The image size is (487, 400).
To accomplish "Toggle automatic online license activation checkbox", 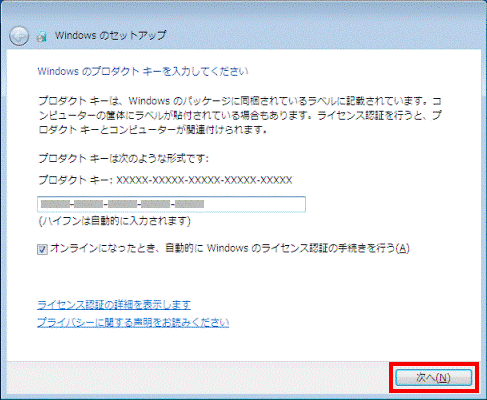I will 42,249.
